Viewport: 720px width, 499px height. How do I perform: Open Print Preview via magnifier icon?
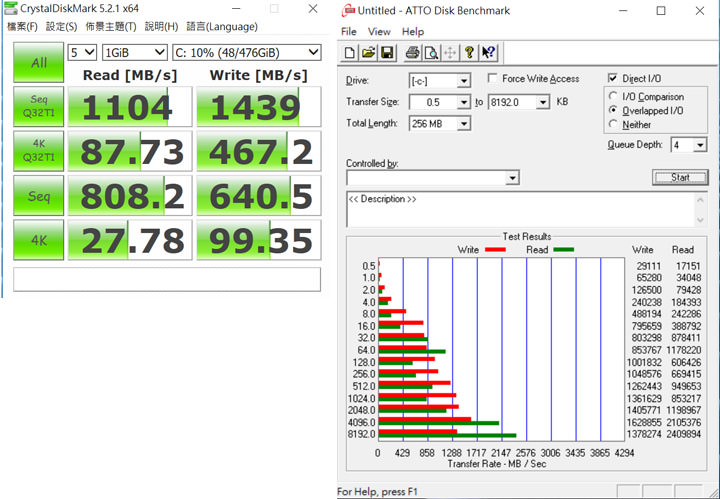(x=430, y=52)
